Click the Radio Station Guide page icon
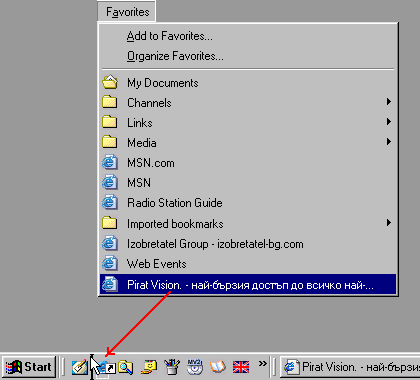The width and height of the screenshot is (420, 380). click(110, 202)
